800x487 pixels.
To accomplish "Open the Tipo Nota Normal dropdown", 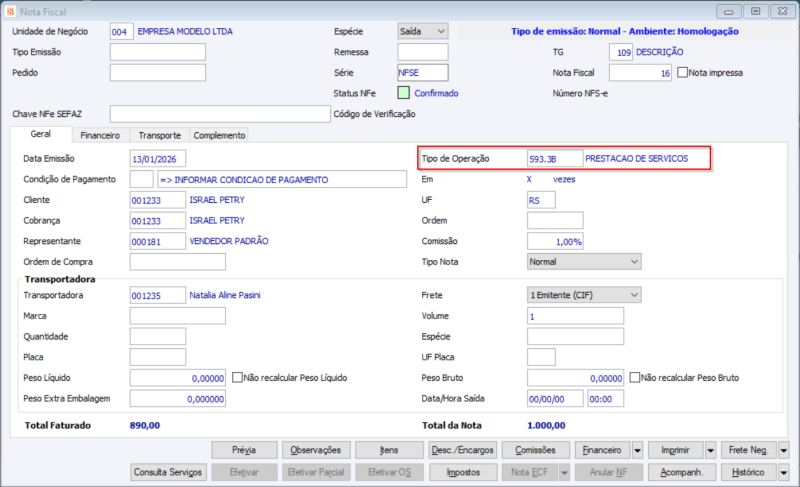I will [584, 262].
